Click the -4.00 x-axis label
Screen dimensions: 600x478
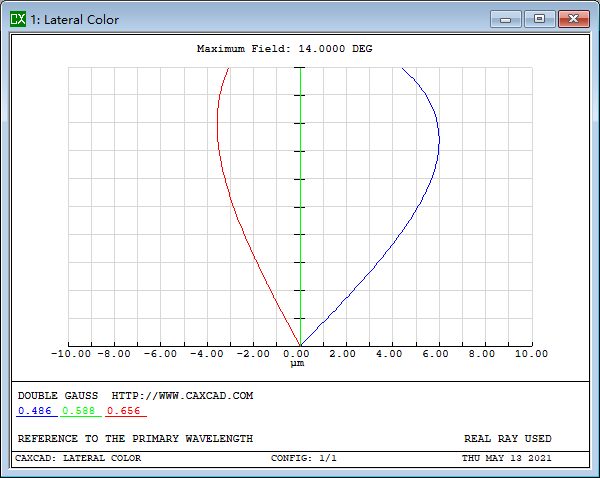pyautogui.click(x=207, y=354)
